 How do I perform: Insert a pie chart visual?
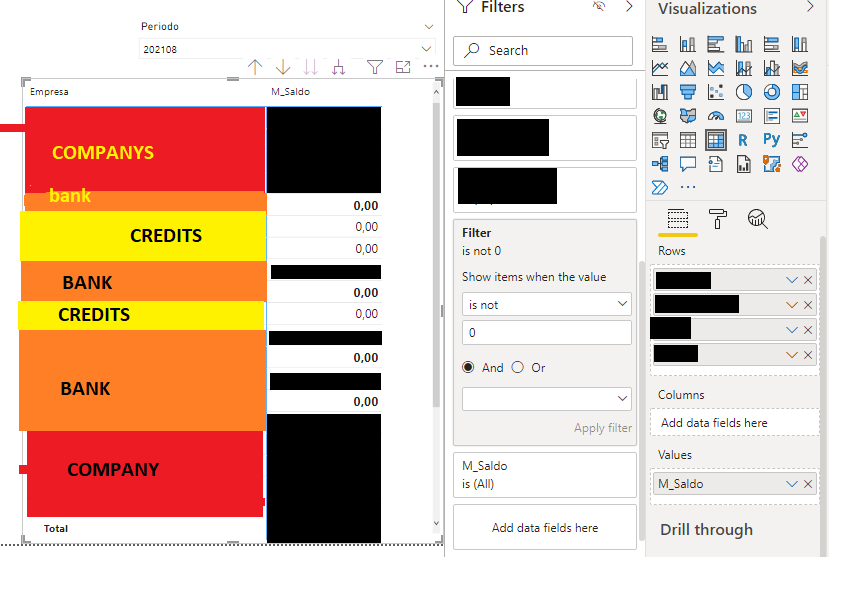744,92
